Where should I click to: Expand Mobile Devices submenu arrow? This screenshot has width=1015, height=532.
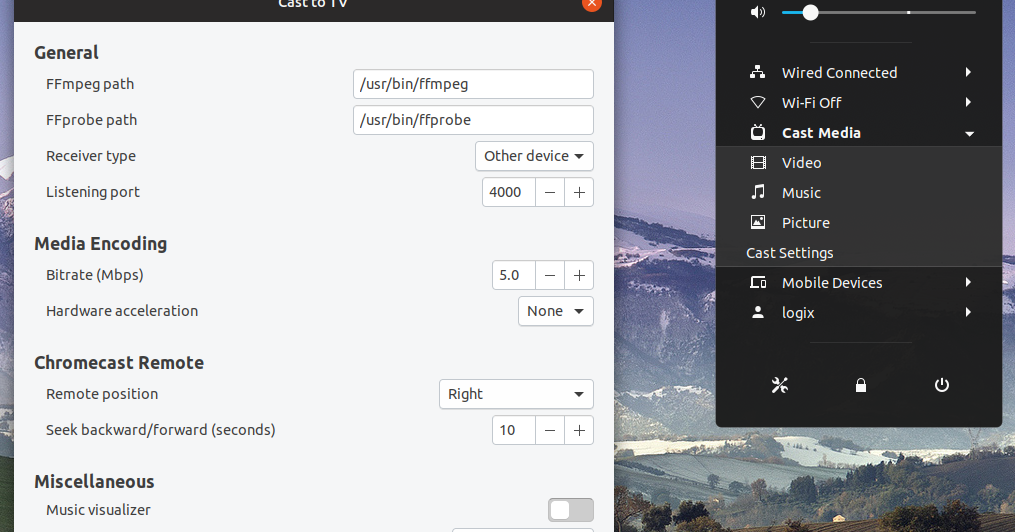[x=968, y=282]
